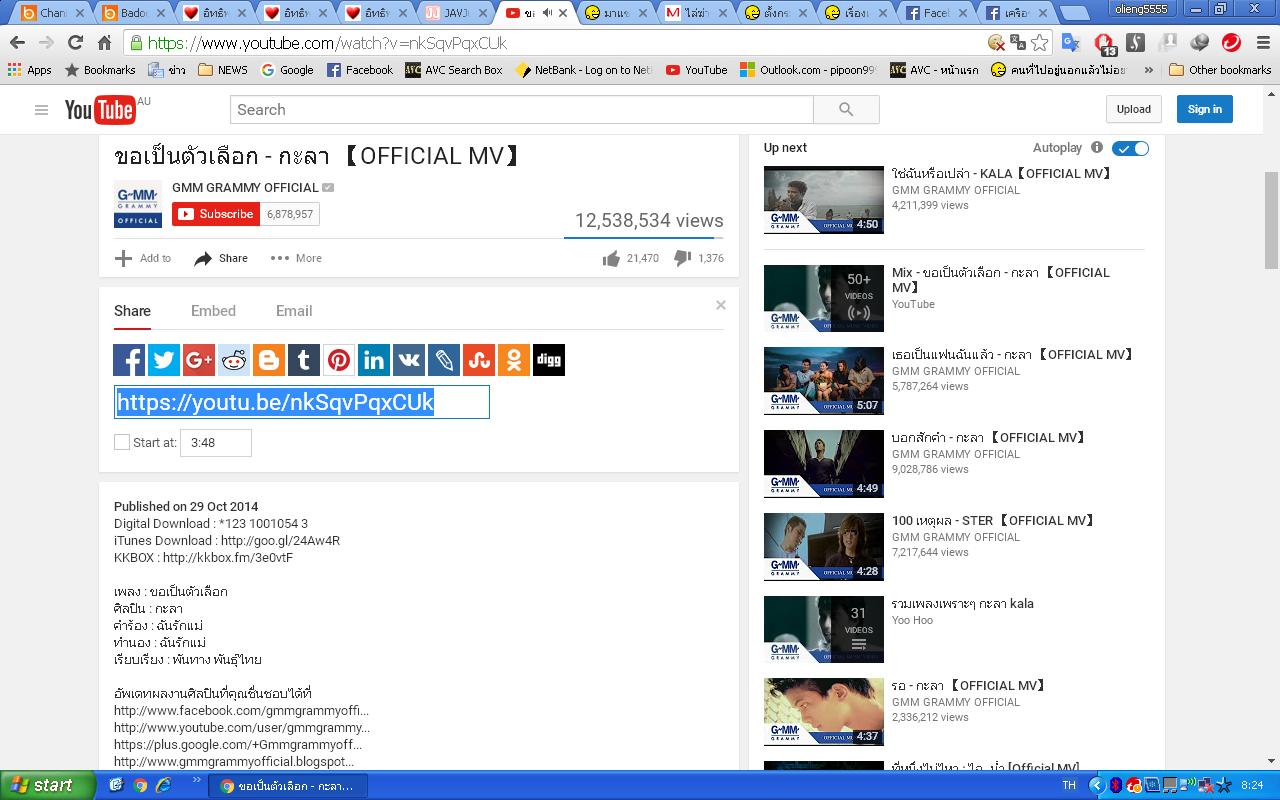Click the Sign in button
This screenshot has width=1280, height=800.
point(1204,109)
